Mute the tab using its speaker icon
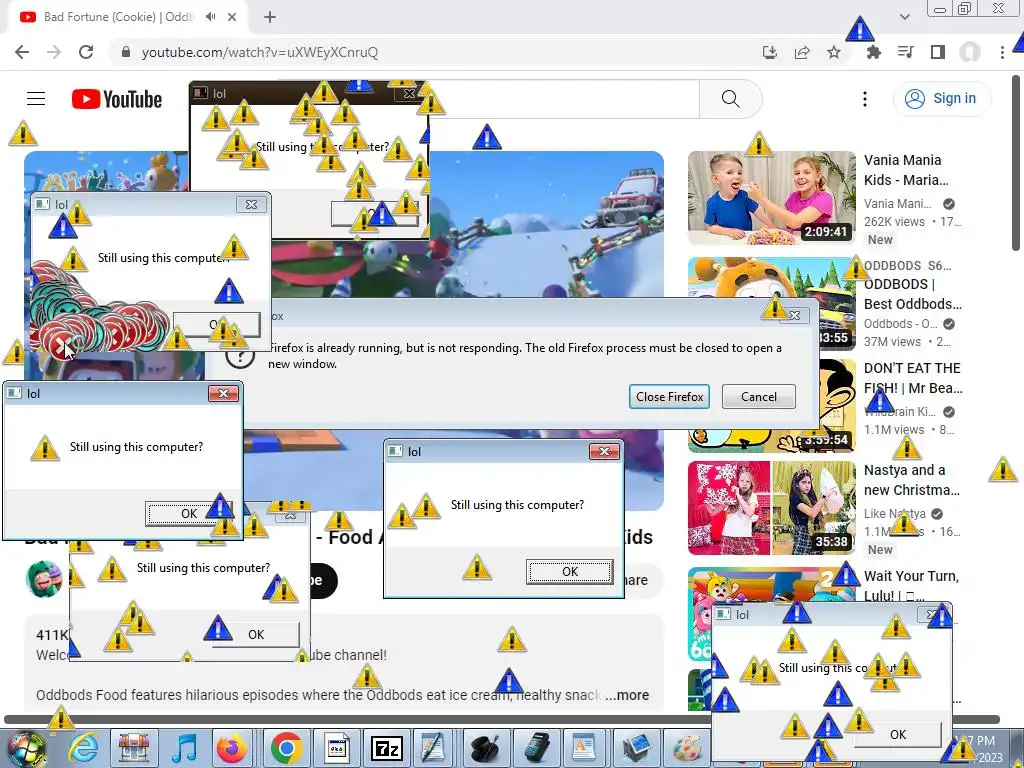The width and height of the screenshot is (1024, 768). point(210,17)
